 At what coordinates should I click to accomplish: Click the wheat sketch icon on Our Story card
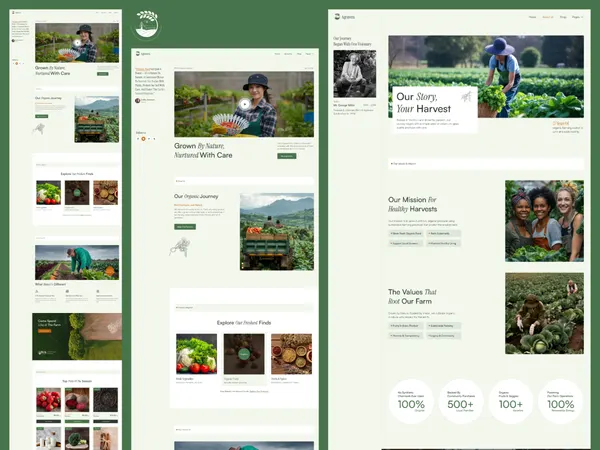tap(466, 96)
